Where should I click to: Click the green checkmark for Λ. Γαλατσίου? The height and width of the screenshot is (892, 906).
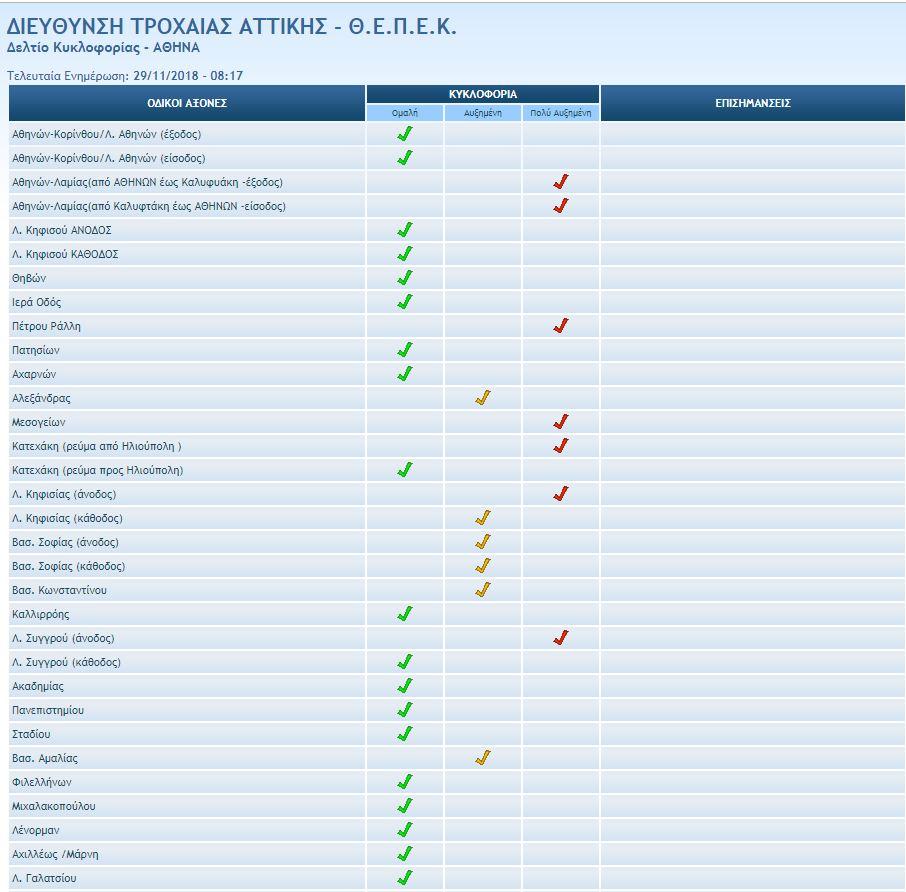click(x=405, y=878)
